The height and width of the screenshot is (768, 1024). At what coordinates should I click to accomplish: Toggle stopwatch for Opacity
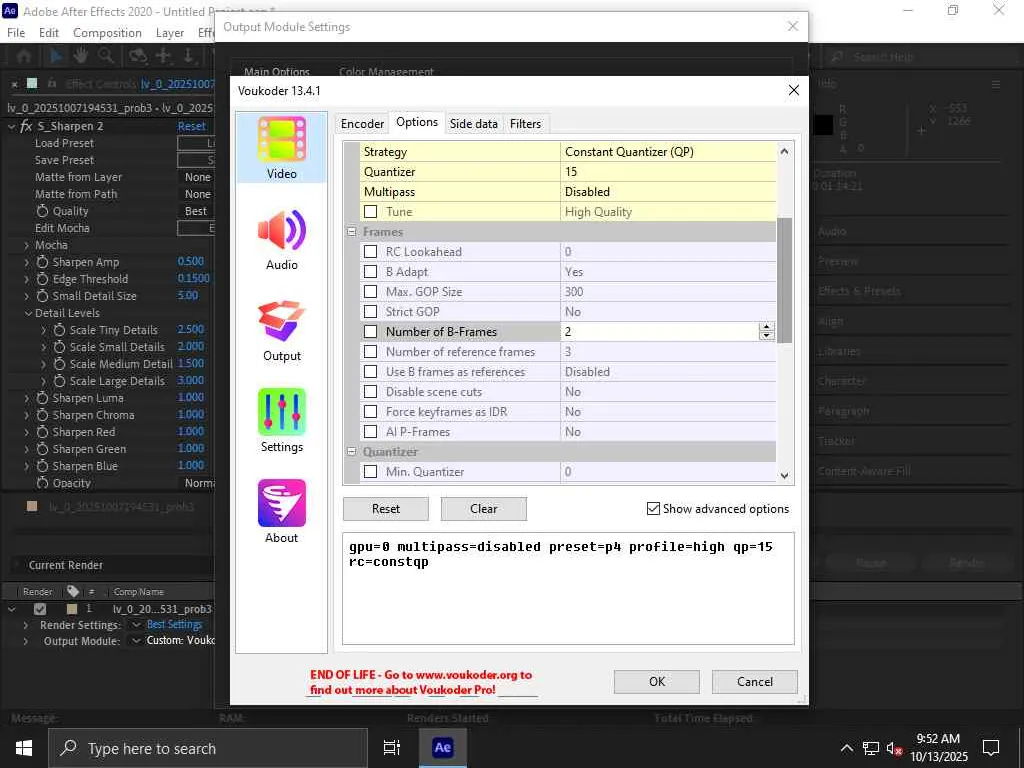[42, 483]
